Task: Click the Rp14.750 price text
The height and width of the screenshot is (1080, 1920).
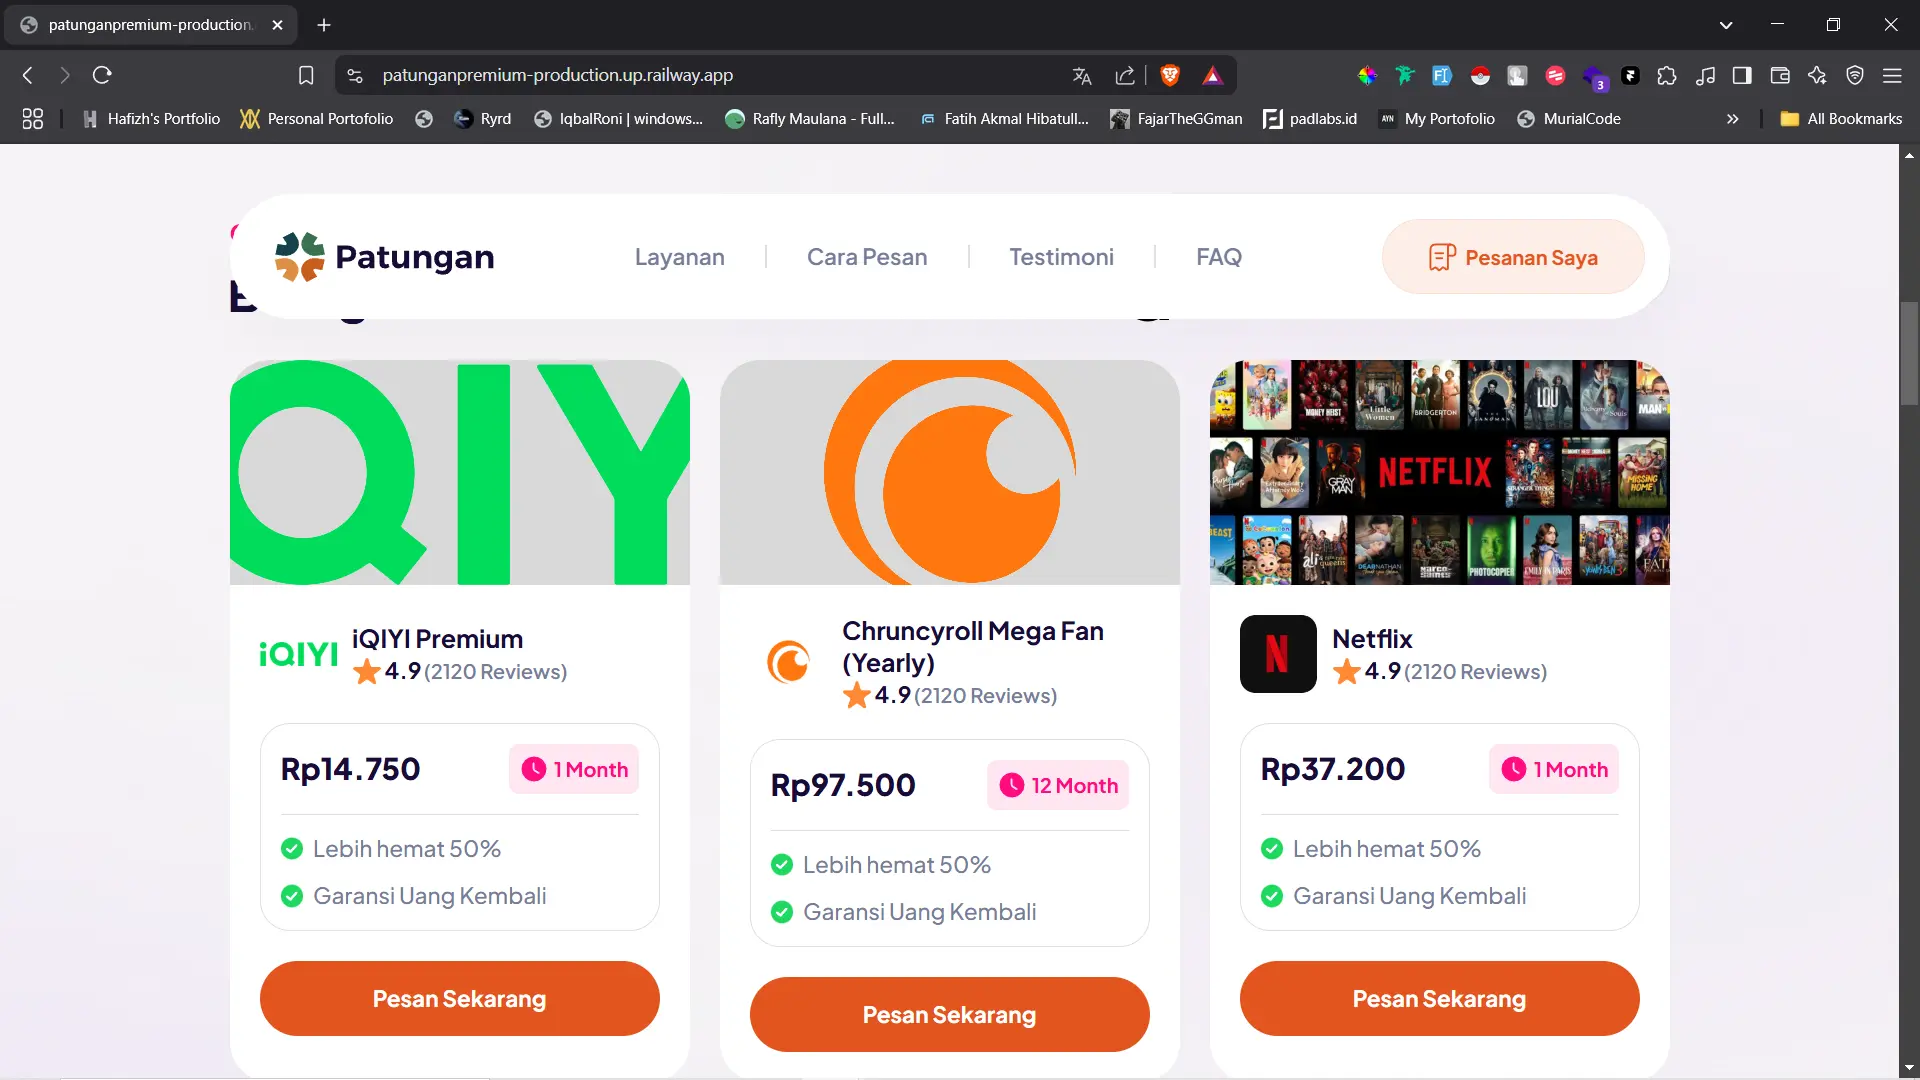Action: [350, 769]
